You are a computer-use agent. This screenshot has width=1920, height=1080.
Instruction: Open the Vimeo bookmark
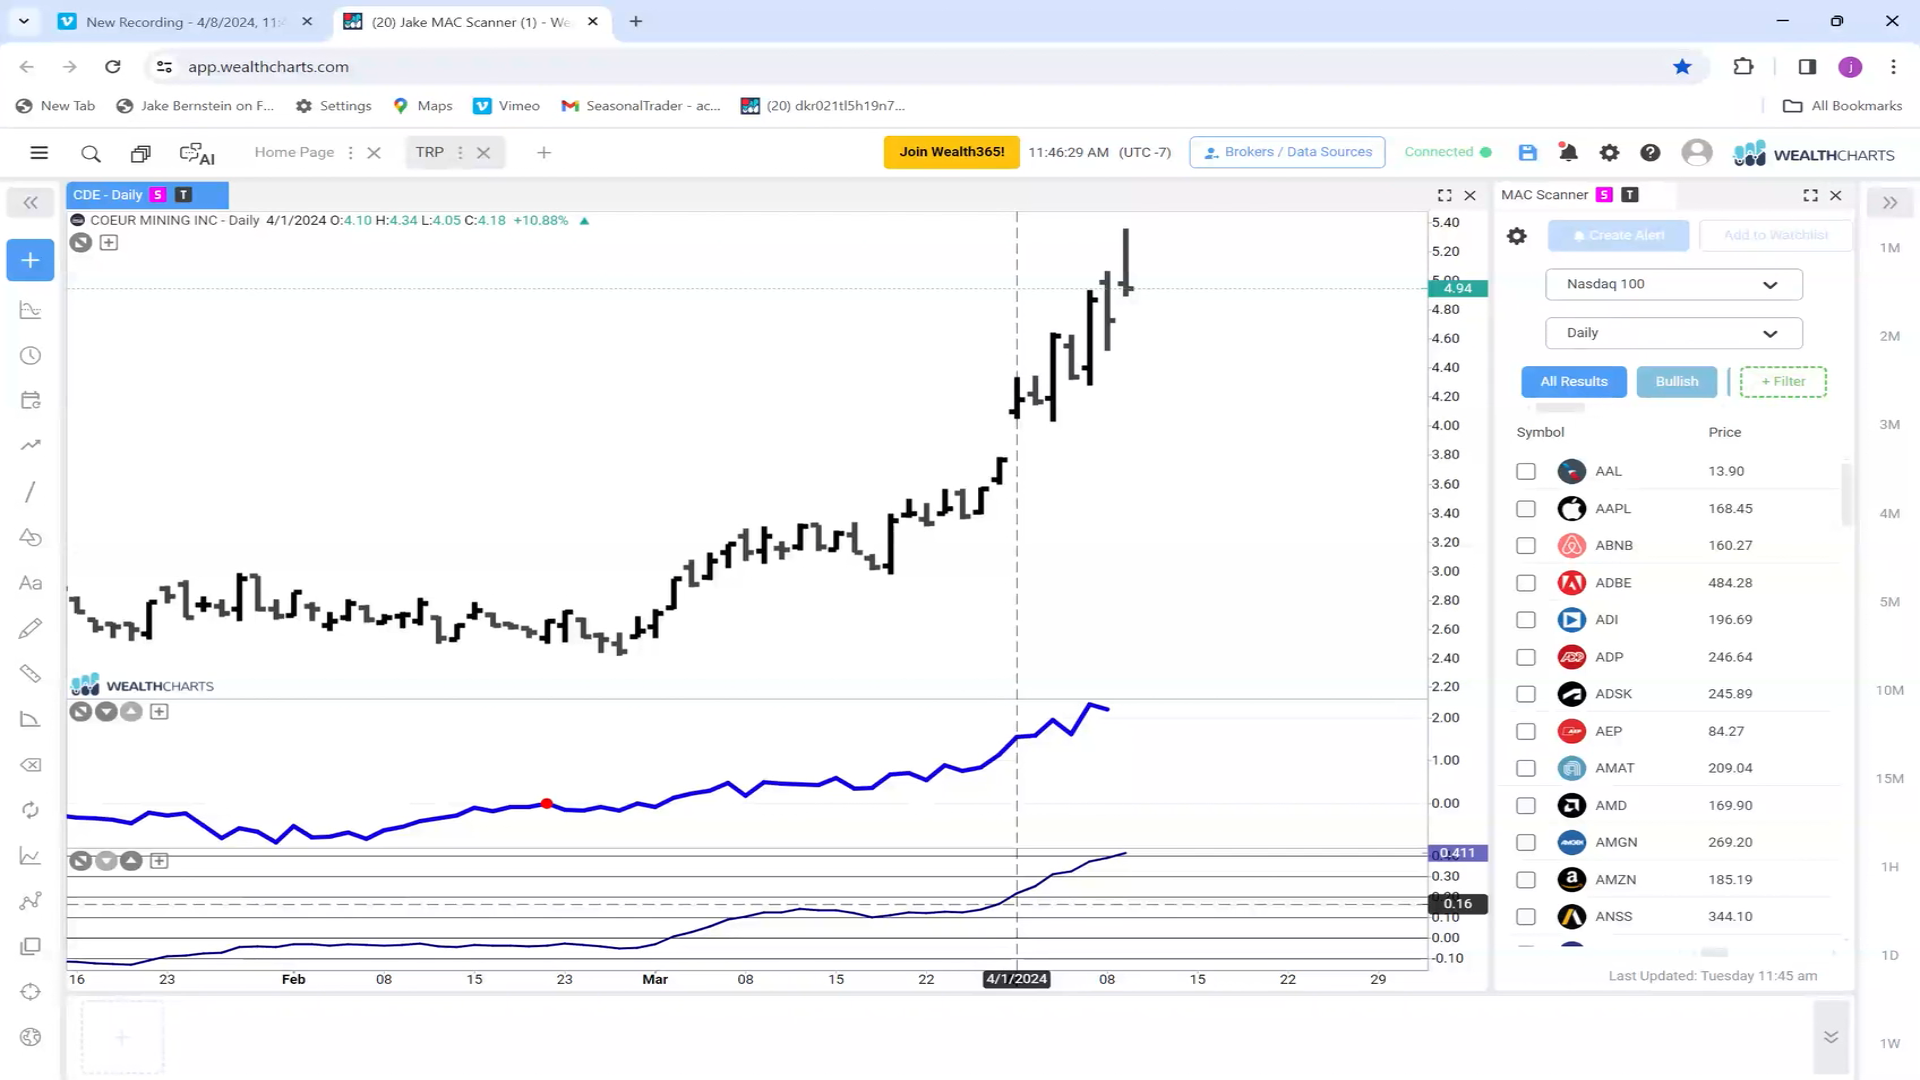tap(506, 106)
